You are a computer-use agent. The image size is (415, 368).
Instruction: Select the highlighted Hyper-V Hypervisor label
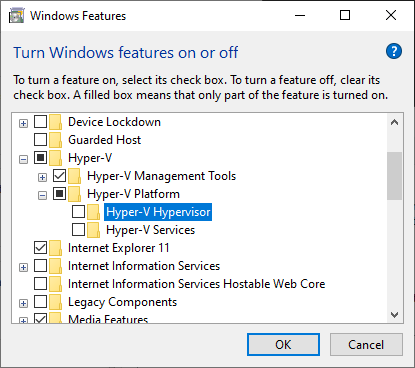(158, 212)
